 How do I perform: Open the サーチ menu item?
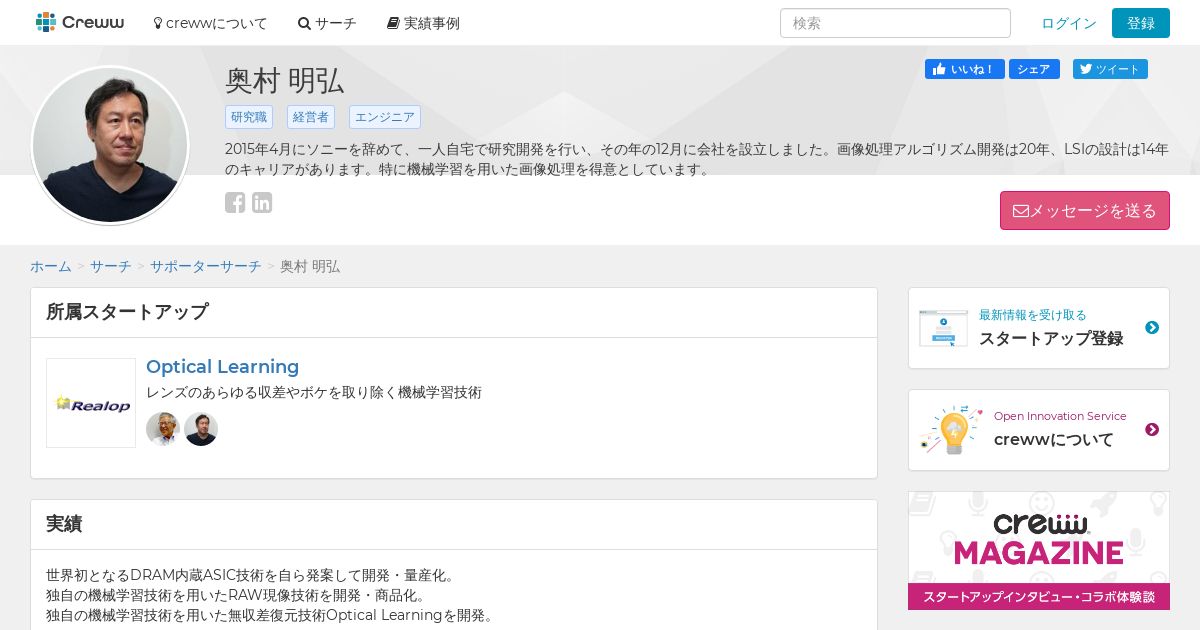coord(327,23)
